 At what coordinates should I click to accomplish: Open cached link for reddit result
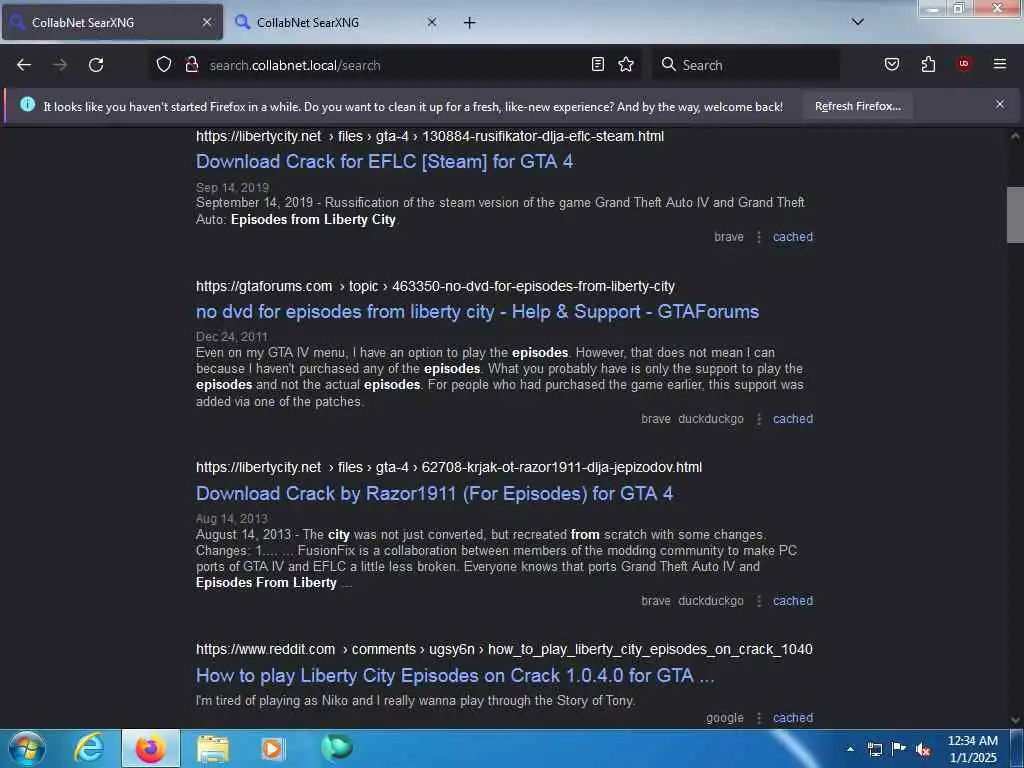point(793,718)
